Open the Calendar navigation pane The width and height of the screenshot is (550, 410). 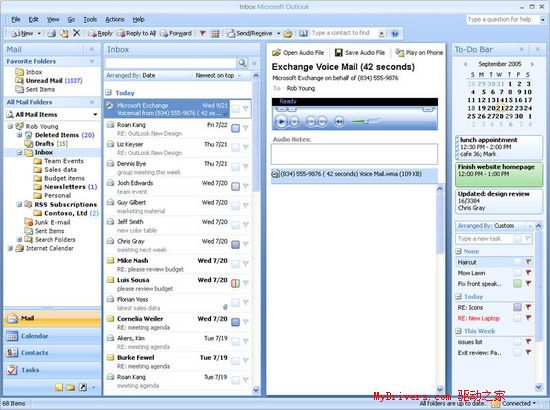coord(53,336)
